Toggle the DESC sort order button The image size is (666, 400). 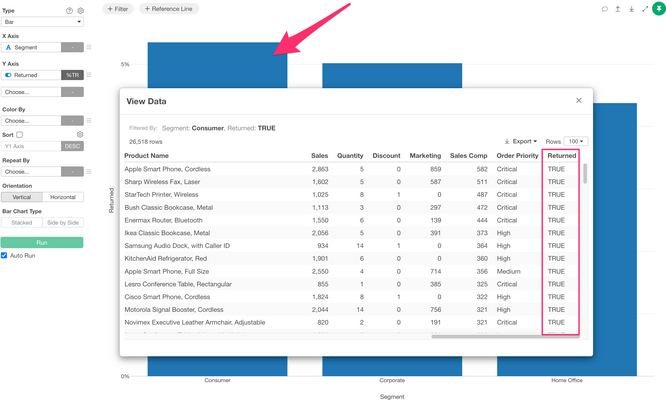(72, 146)
